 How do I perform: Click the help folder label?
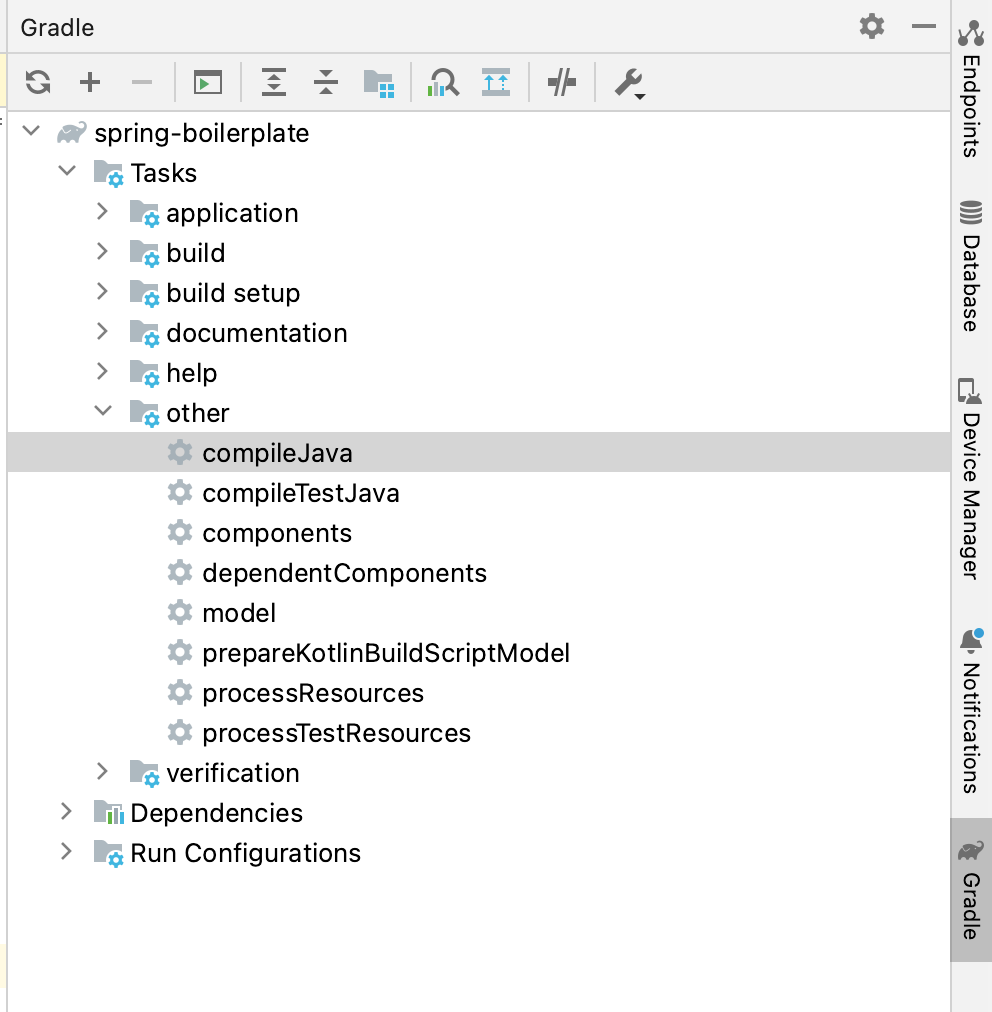click(x=192, y=374)
